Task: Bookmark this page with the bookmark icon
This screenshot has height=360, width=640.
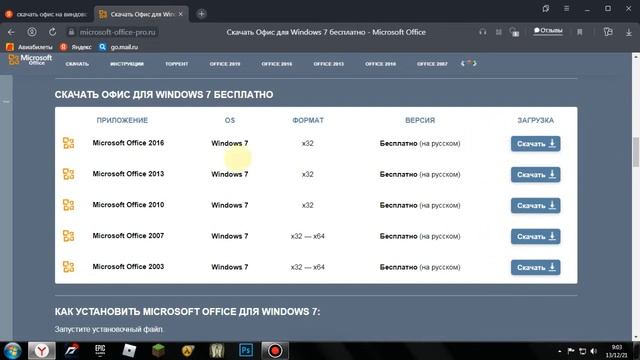Action: pyautogui.click(x=580, y=32)
